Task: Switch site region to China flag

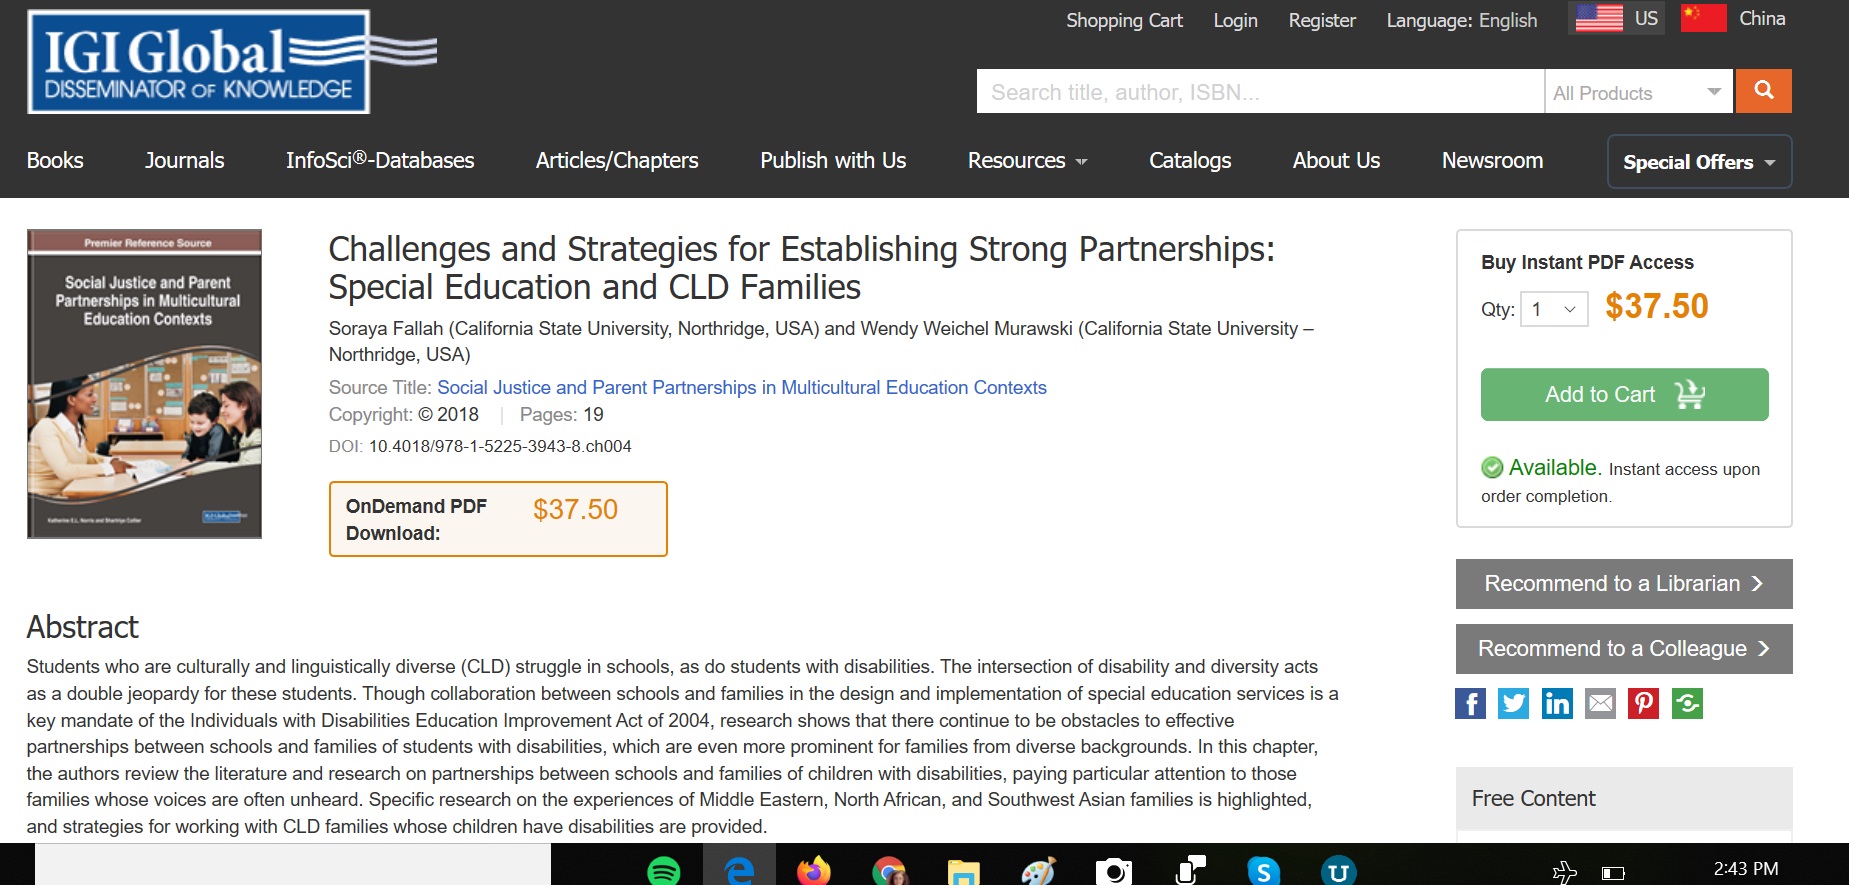Action: coord(1703,18)
